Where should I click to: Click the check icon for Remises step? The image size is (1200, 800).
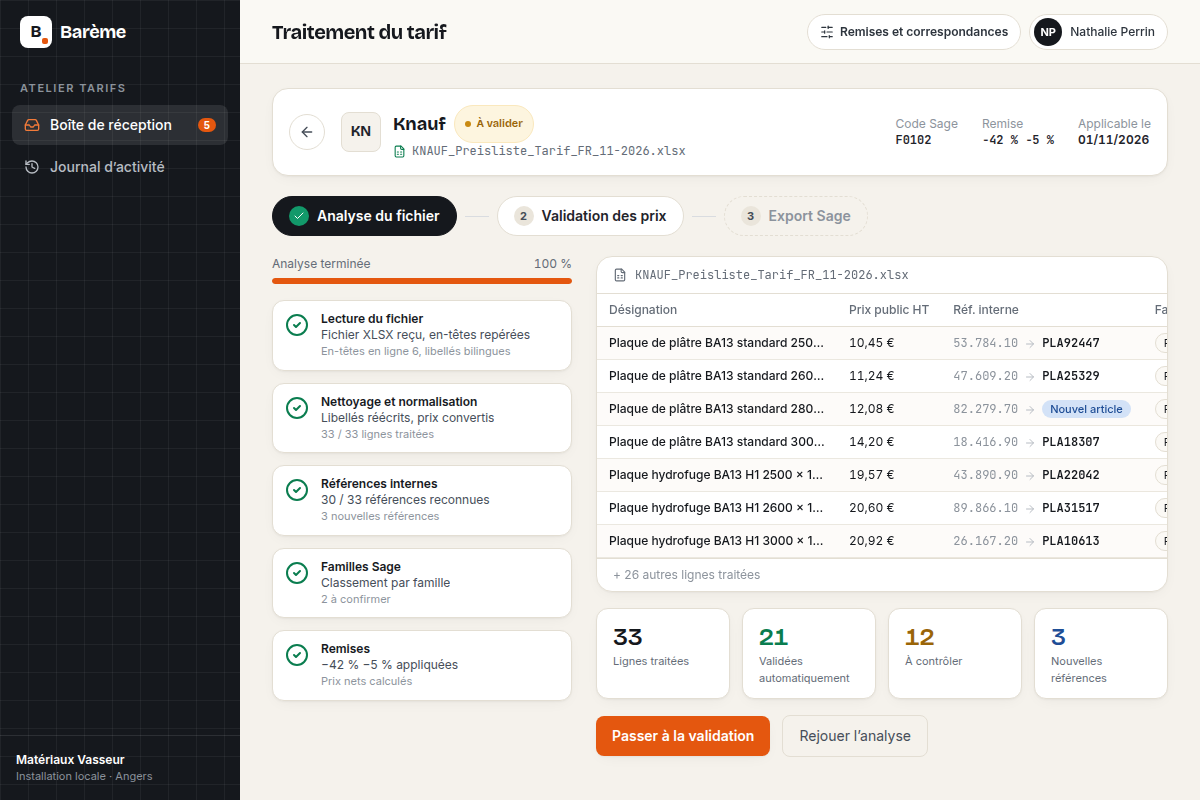[297, 655]
